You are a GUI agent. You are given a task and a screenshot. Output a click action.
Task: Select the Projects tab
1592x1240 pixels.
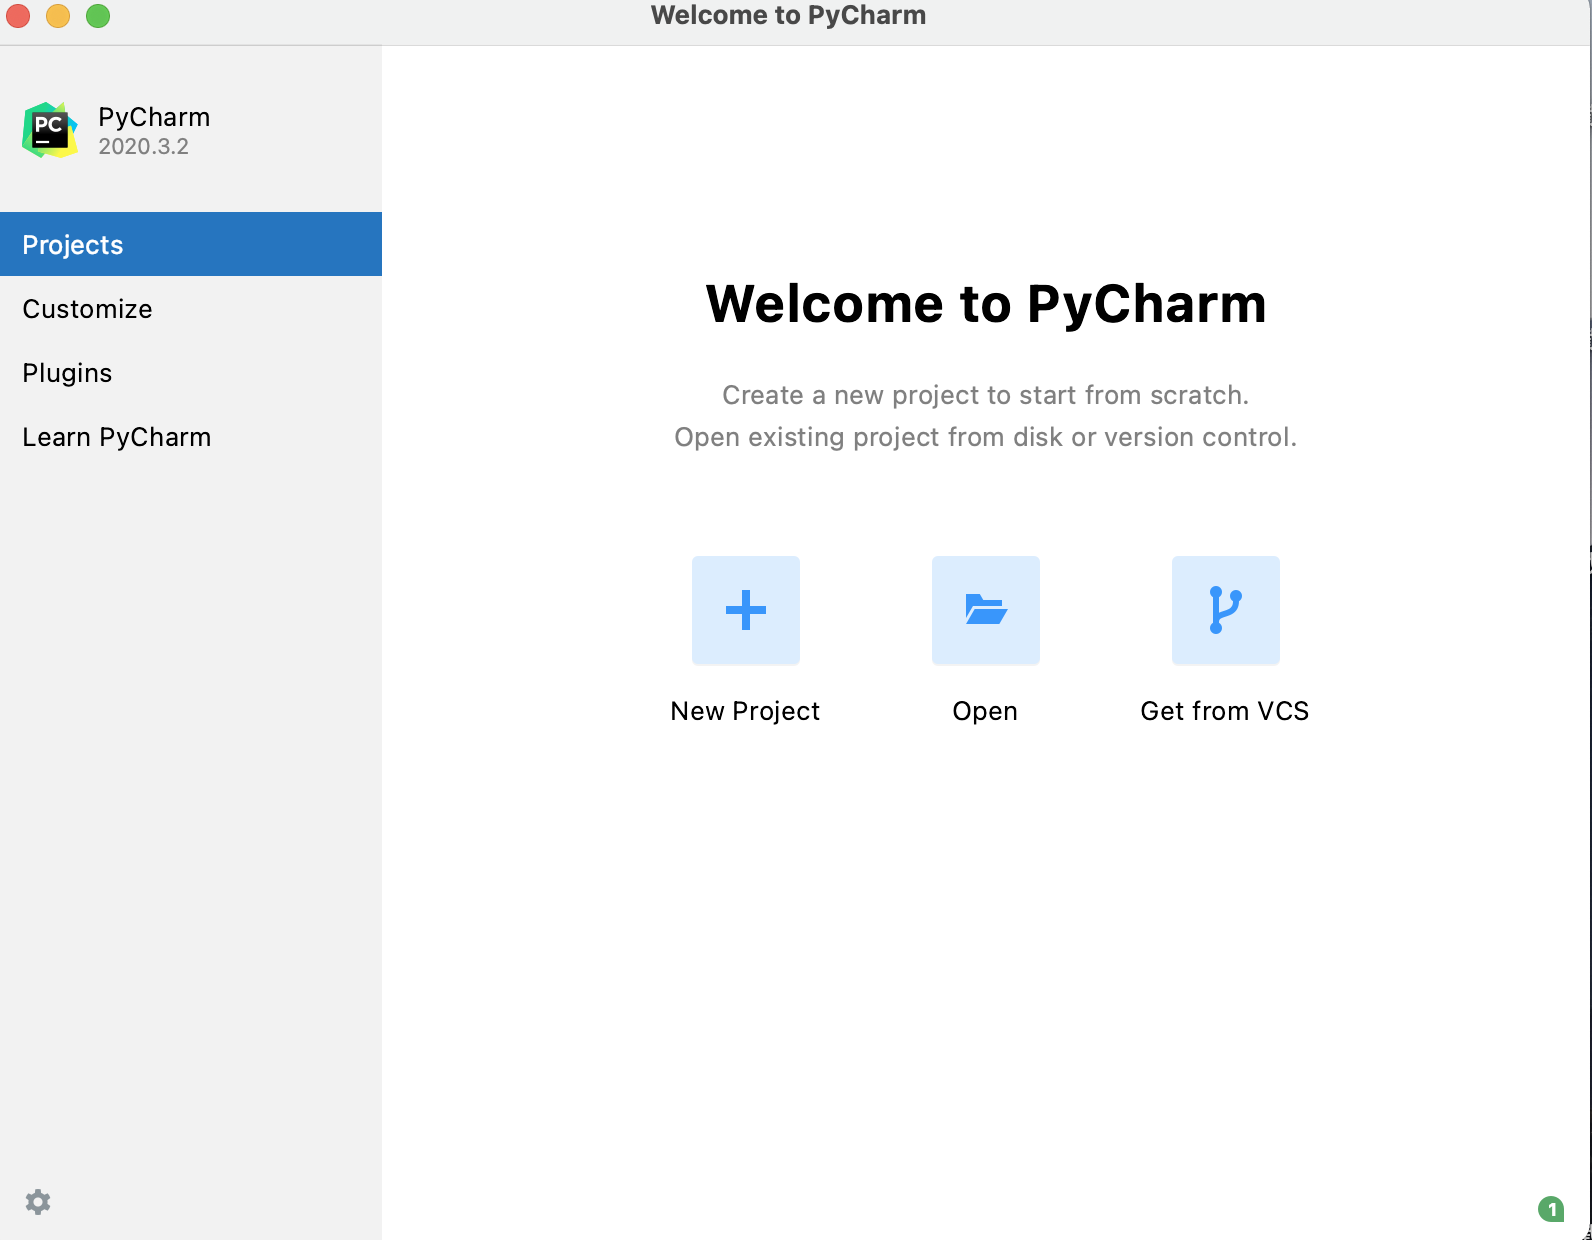coord(191,244)
